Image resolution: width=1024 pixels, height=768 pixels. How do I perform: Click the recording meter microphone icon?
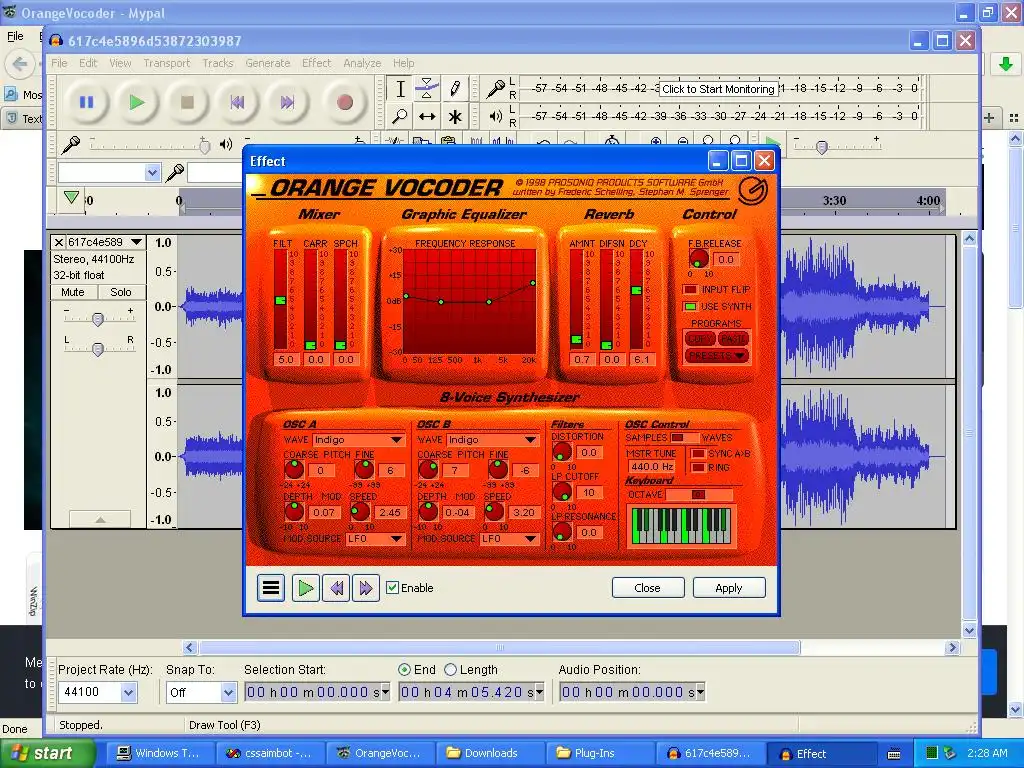[496, 88]
